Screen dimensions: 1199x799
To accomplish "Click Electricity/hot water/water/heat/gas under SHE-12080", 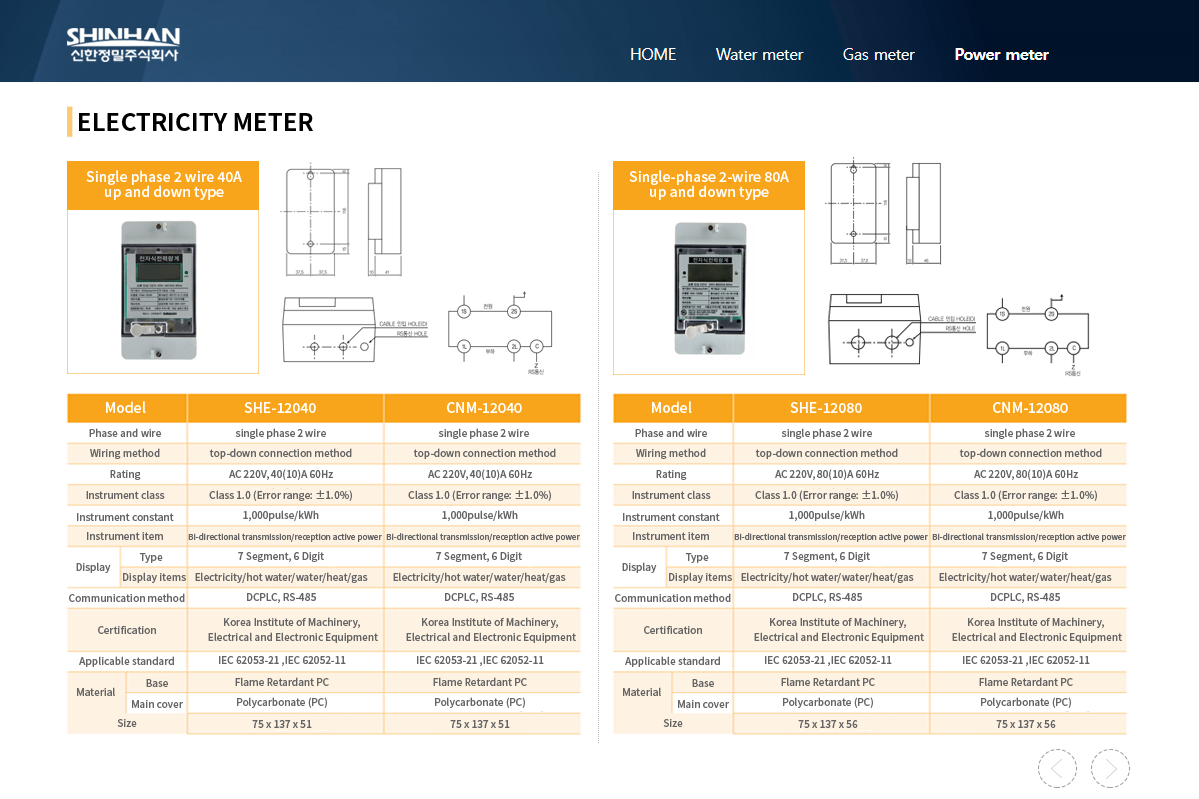I will 827,577.
